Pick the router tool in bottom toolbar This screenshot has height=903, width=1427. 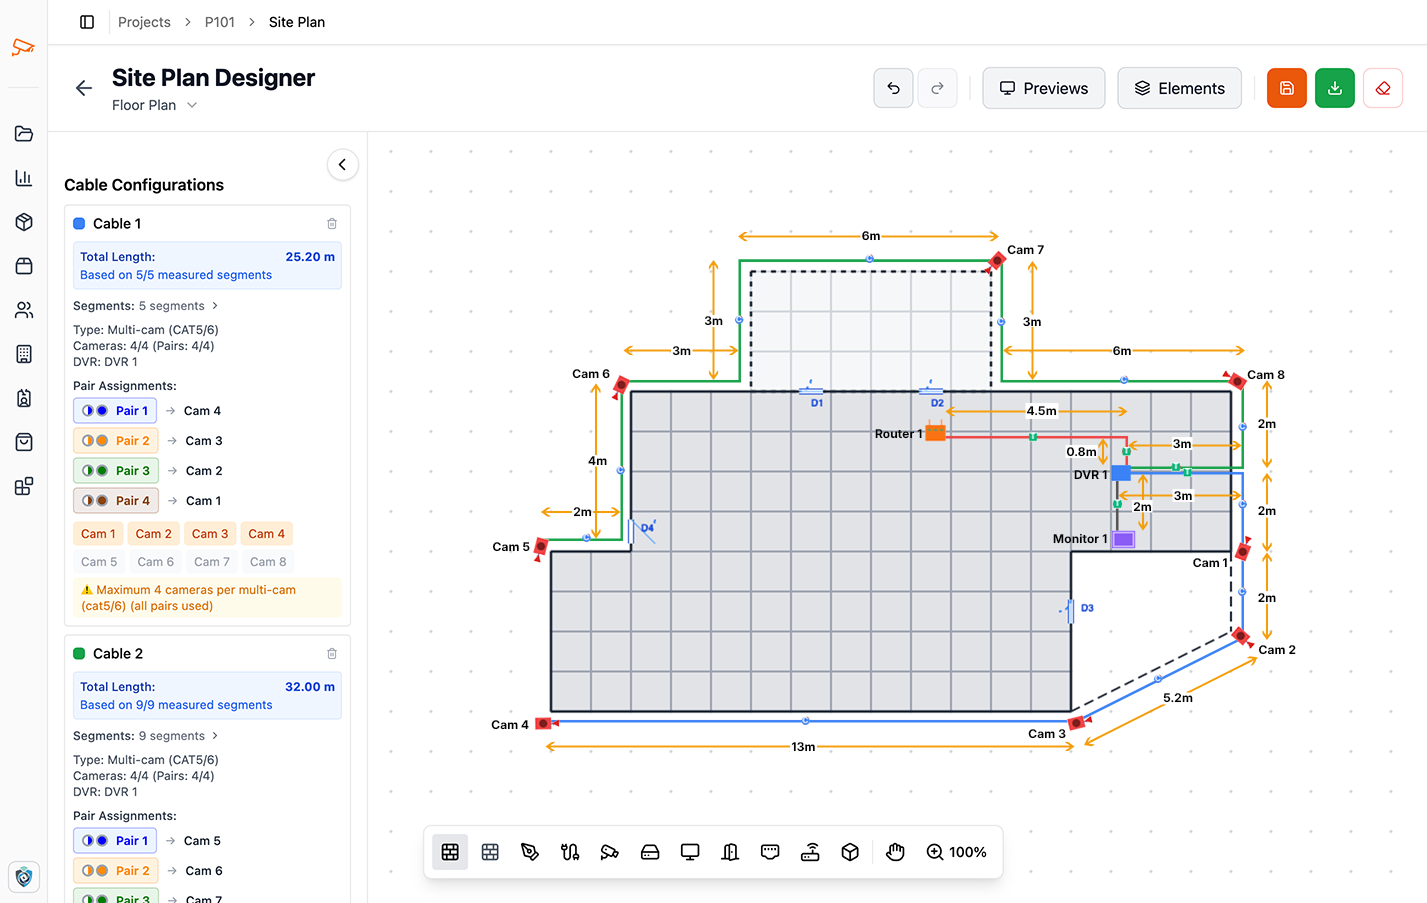810,852
